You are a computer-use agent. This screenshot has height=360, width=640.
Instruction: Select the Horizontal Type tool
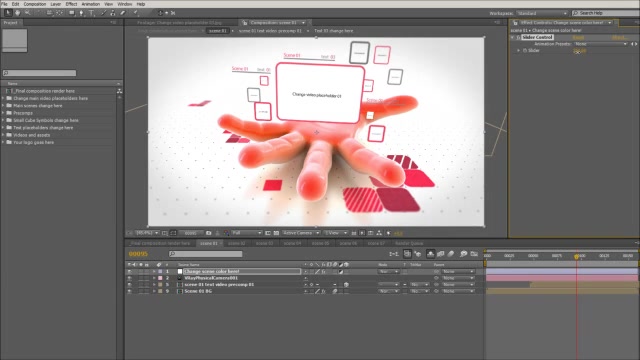(x=91, y=13)
